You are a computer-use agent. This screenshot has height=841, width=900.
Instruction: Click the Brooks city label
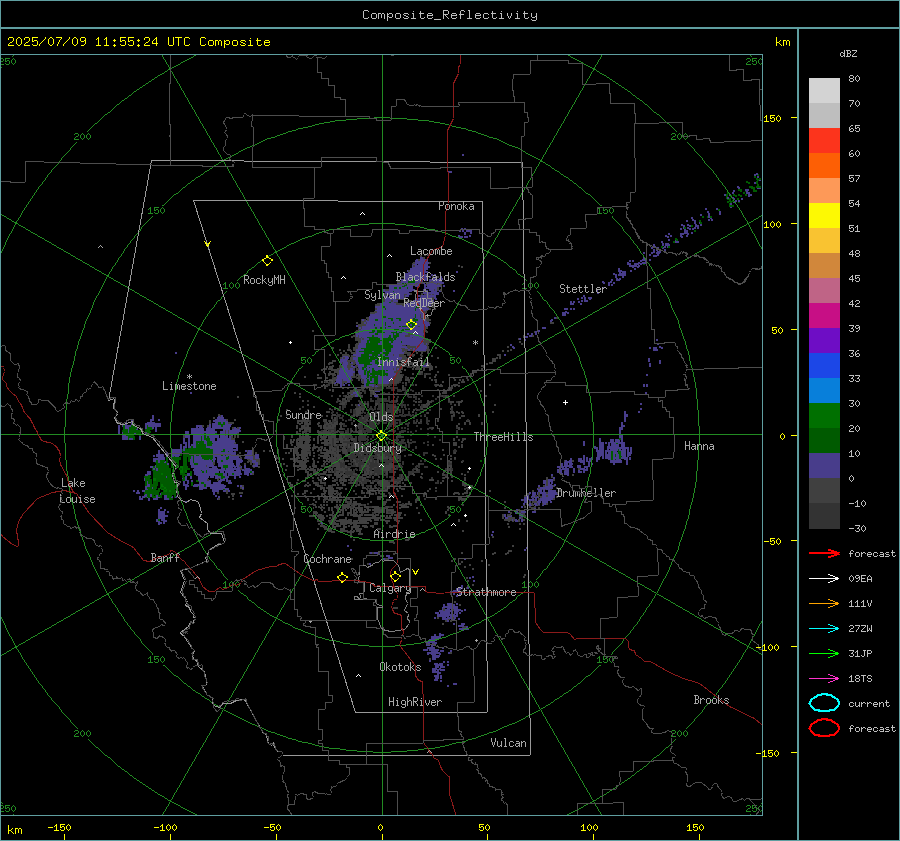click(x=711, y=700)
